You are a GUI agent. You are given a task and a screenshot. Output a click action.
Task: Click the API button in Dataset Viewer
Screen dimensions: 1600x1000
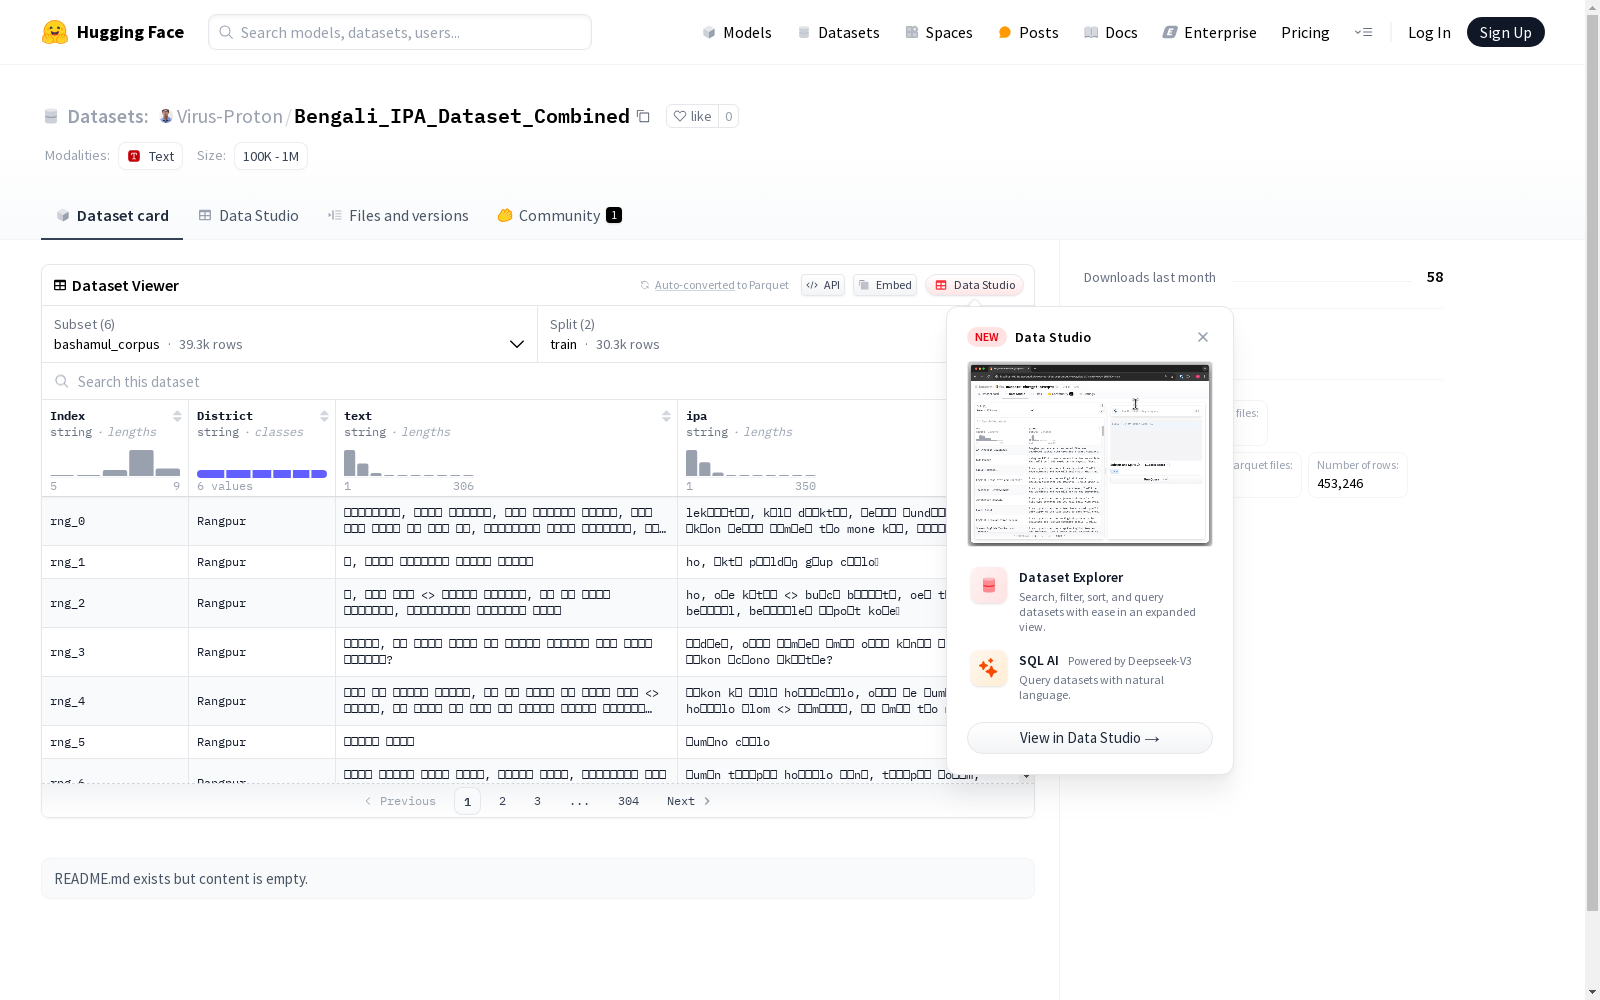[823, 285]
